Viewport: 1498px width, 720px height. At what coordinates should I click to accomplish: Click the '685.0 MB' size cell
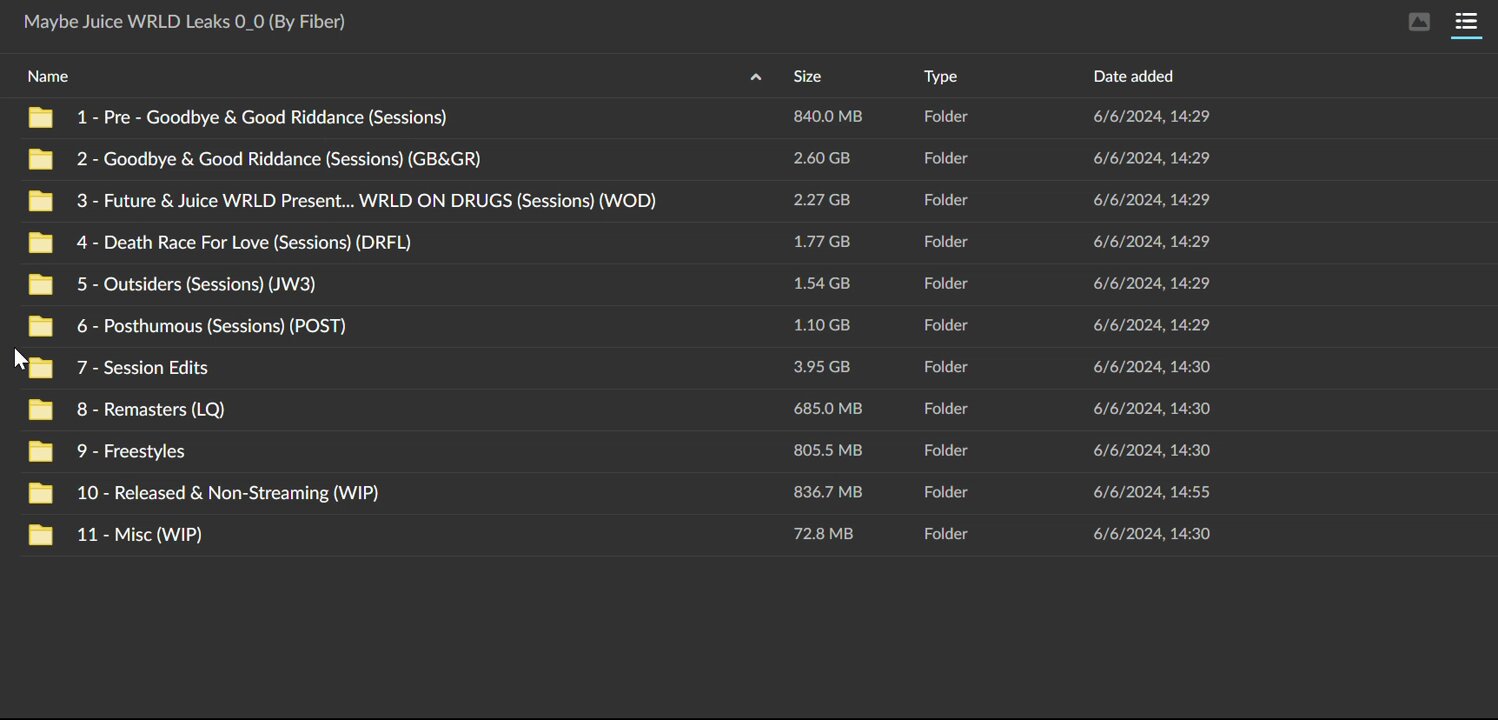(827, 408)
